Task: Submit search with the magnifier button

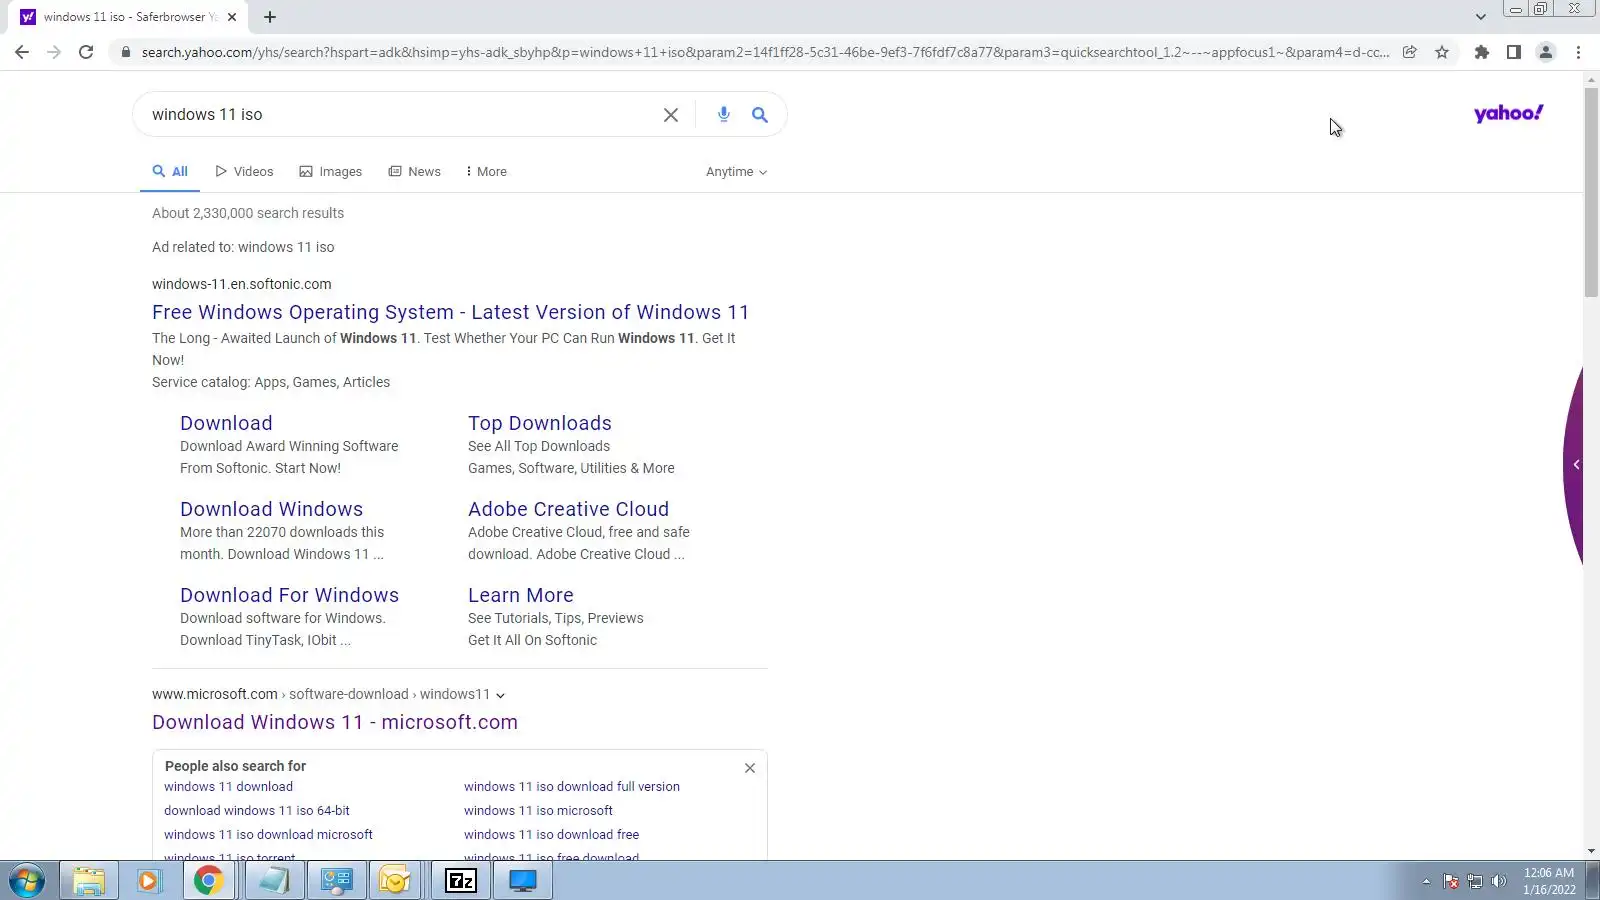Action: [760, 115]
